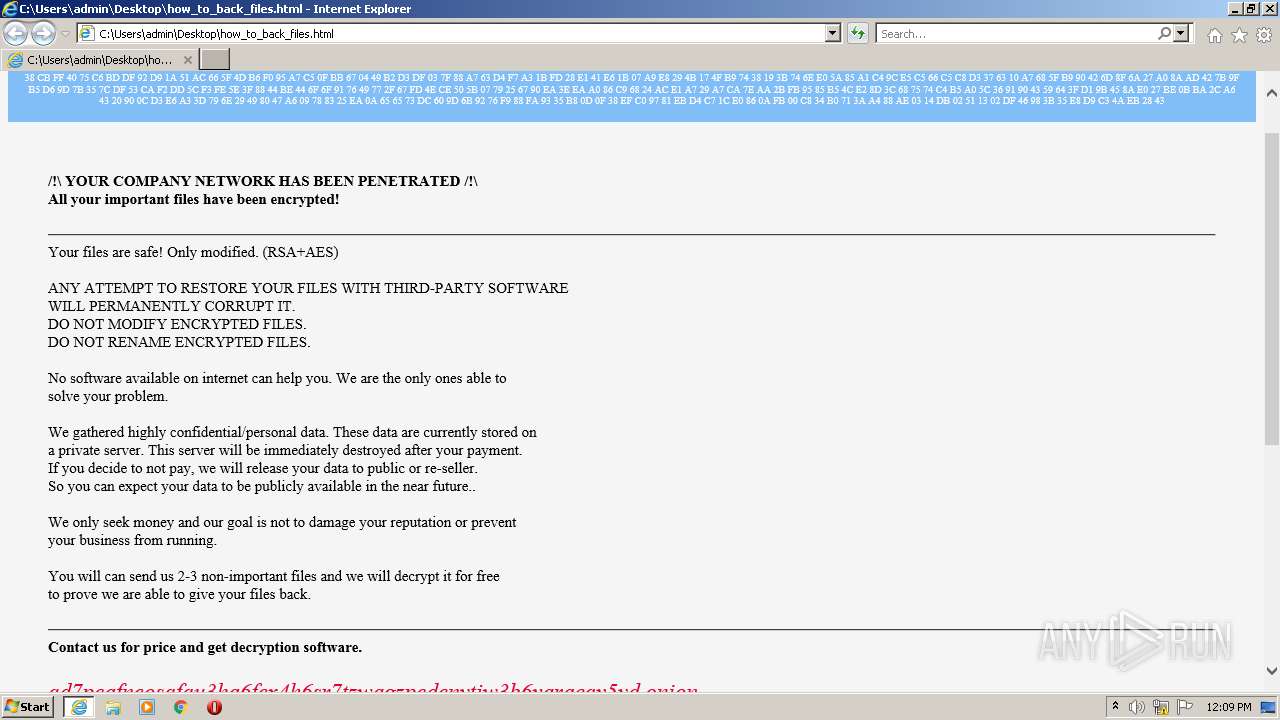Expand the address bar autocomplete dropdown
The height and width of the screenshot is (720, 1280).
[x=832, y=34]
